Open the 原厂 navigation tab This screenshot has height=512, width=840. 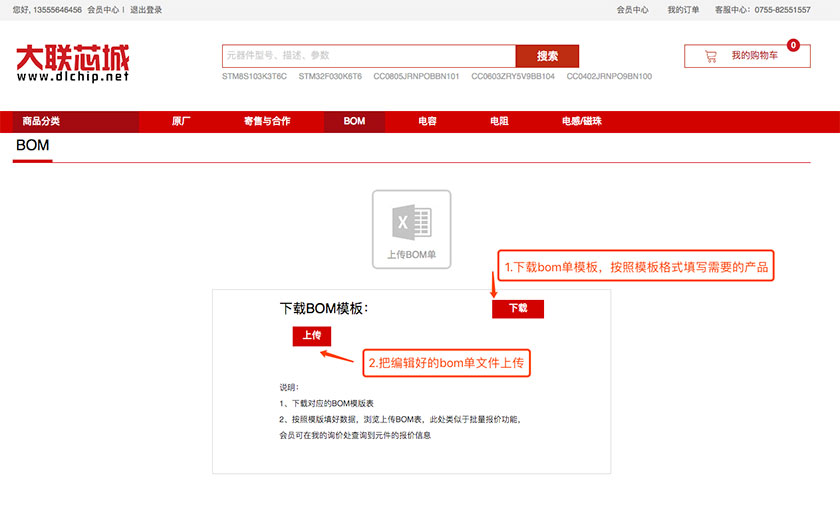click(x=181, y=121)
